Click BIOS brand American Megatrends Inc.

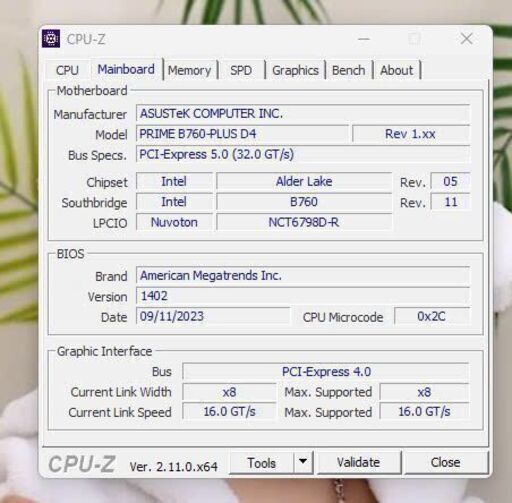click(x=303, y=276)
